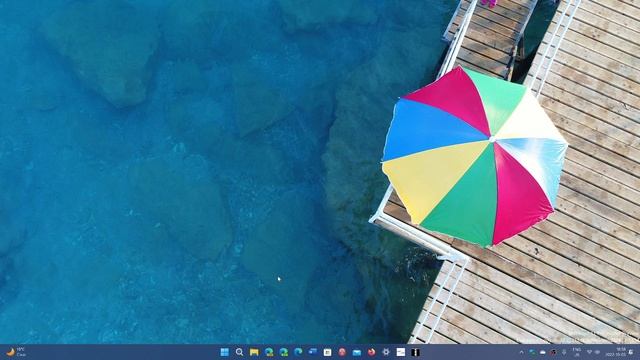Open the clock and date calendar flyout
The height and width of the screenshot is (360, 640).
(616, 352)
